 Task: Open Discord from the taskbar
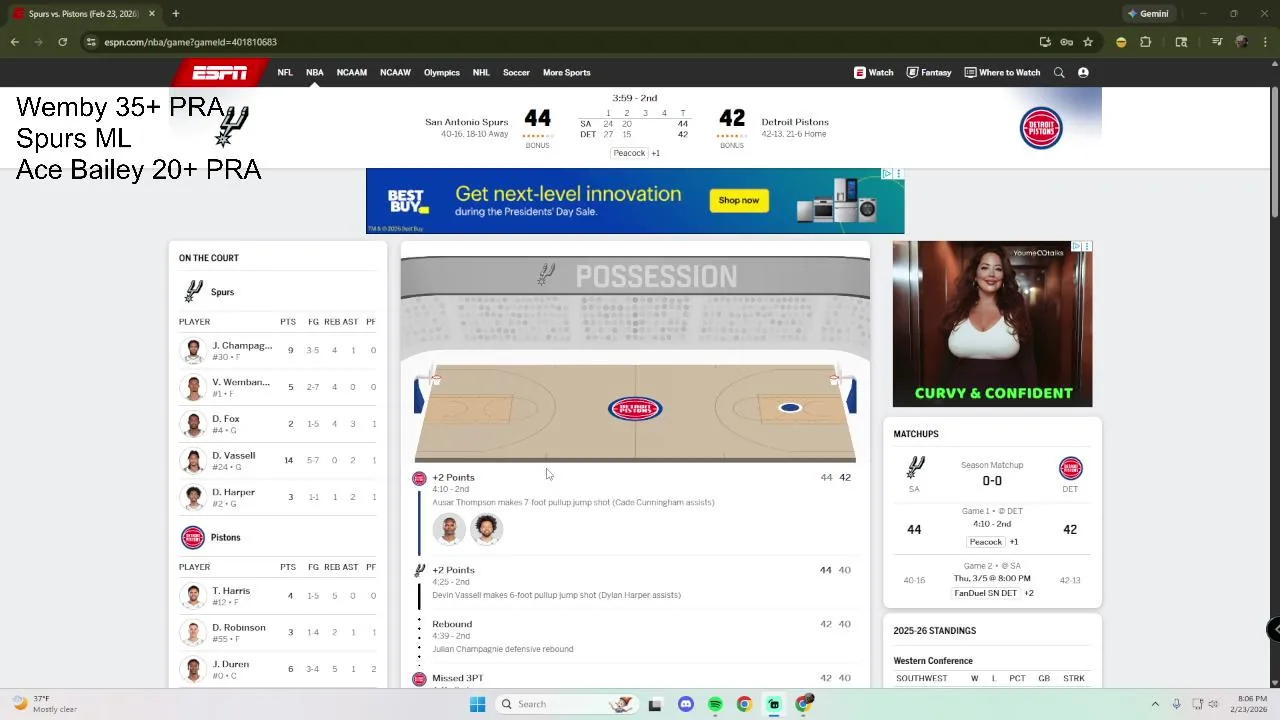(x=686, y=704)
